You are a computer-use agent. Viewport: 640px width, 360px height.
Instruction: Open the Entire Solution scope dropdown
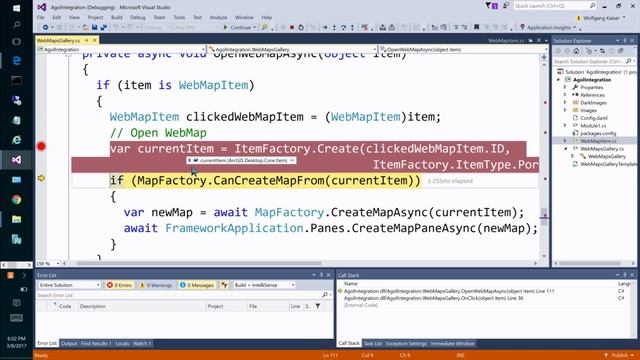point(69,285)
